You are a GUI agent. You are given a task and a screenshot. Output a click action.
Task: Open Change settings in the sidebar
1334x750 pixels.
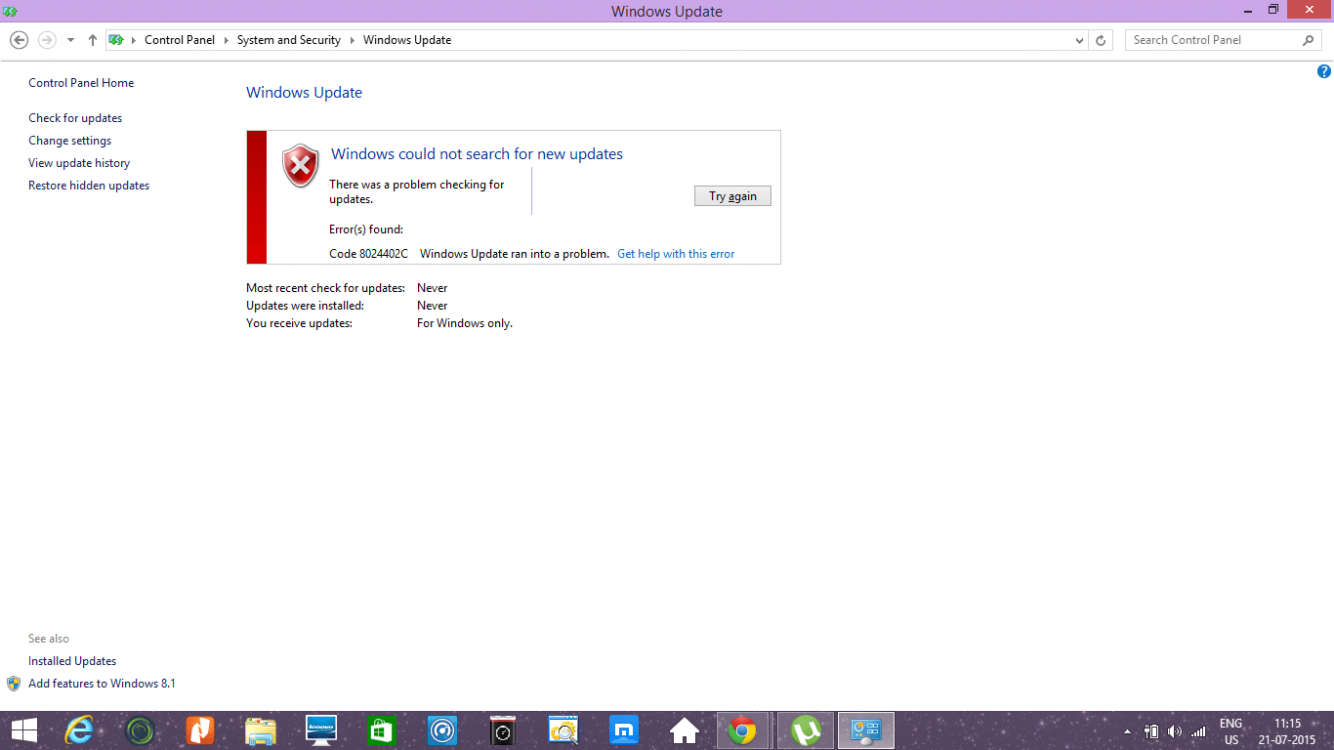click(70, 141)
